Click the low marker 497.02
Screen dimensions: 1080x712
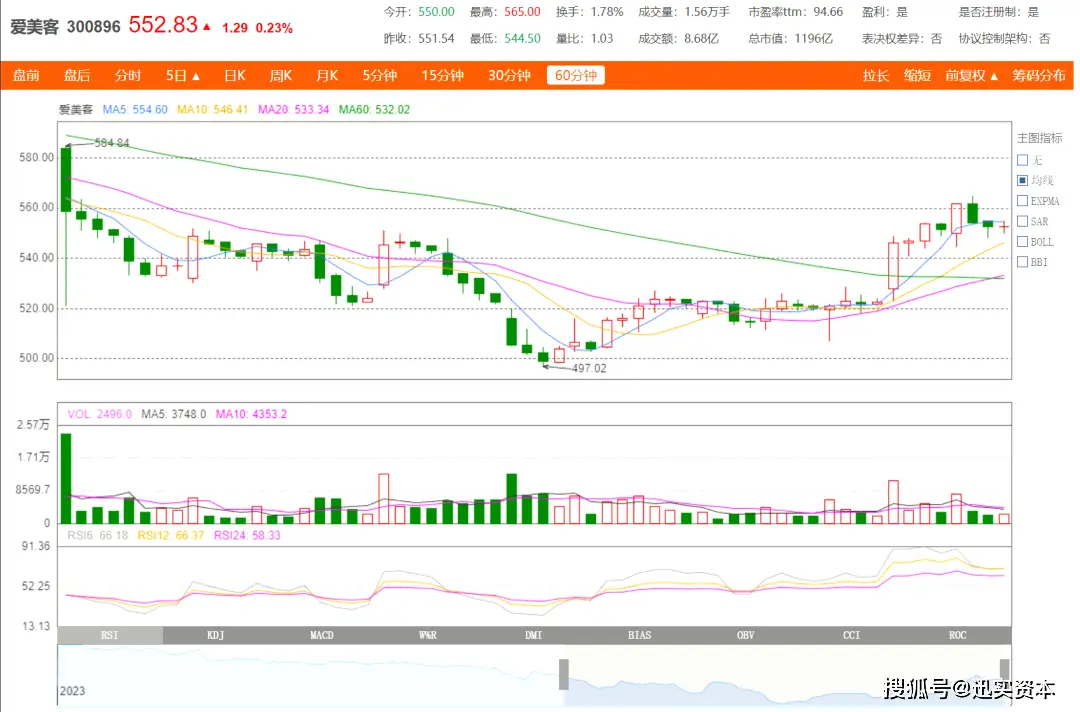(x=589, y=368)
